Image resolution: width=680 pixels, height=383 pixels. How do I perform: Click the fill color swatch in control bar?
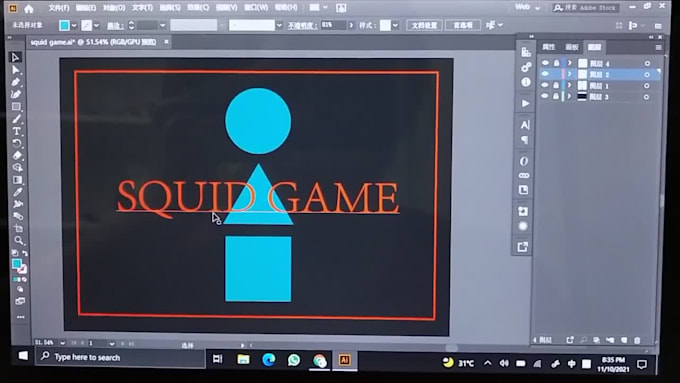tap(64, 26)
